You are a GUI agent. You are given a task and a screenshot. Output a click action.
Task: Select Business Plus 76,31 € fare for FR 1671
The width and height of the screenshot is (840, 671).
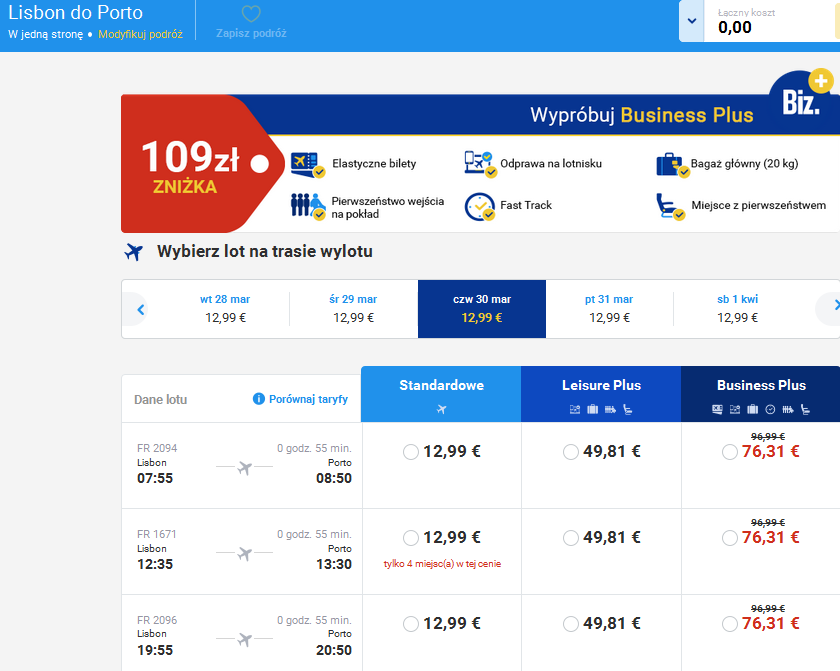[x=730, y=538]
